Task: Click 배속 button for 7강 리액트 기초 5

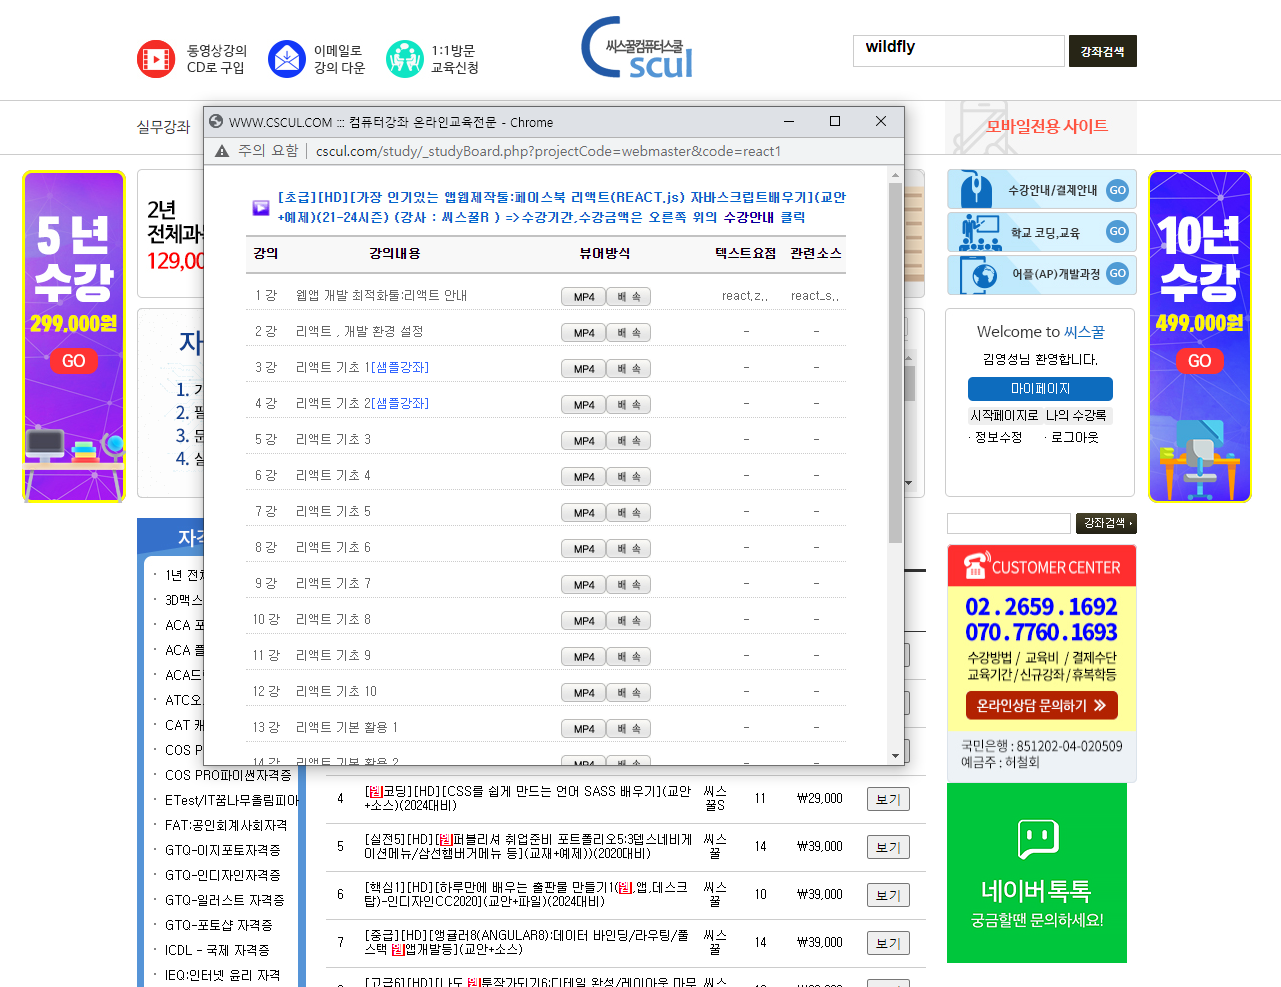Action: (629, 513)
